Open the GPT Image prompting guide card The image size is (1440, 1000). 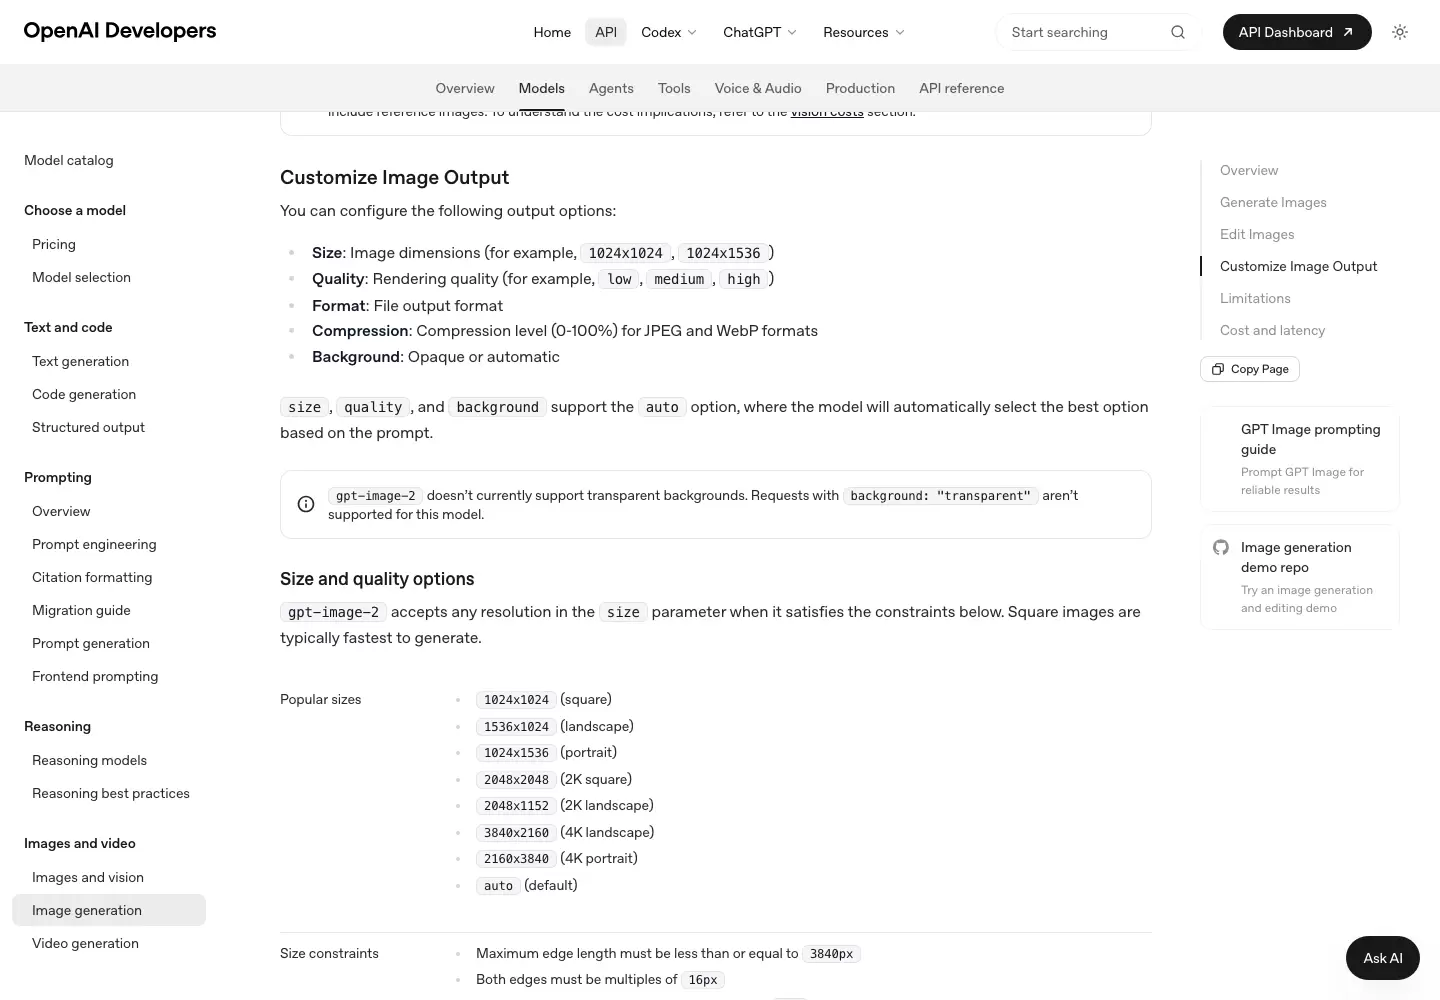pyautogui.click(x=1300, y=458)
